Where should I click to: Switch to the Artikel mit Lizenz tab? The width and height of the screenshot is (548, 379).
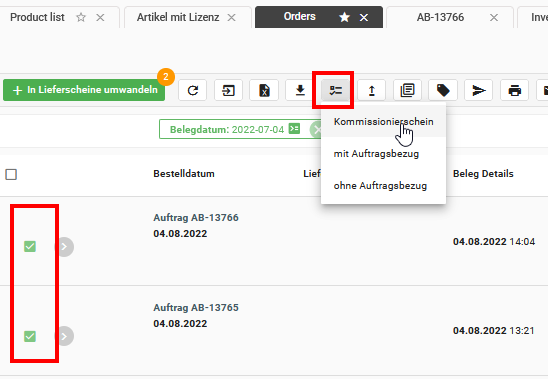click(x=178, y=17)
